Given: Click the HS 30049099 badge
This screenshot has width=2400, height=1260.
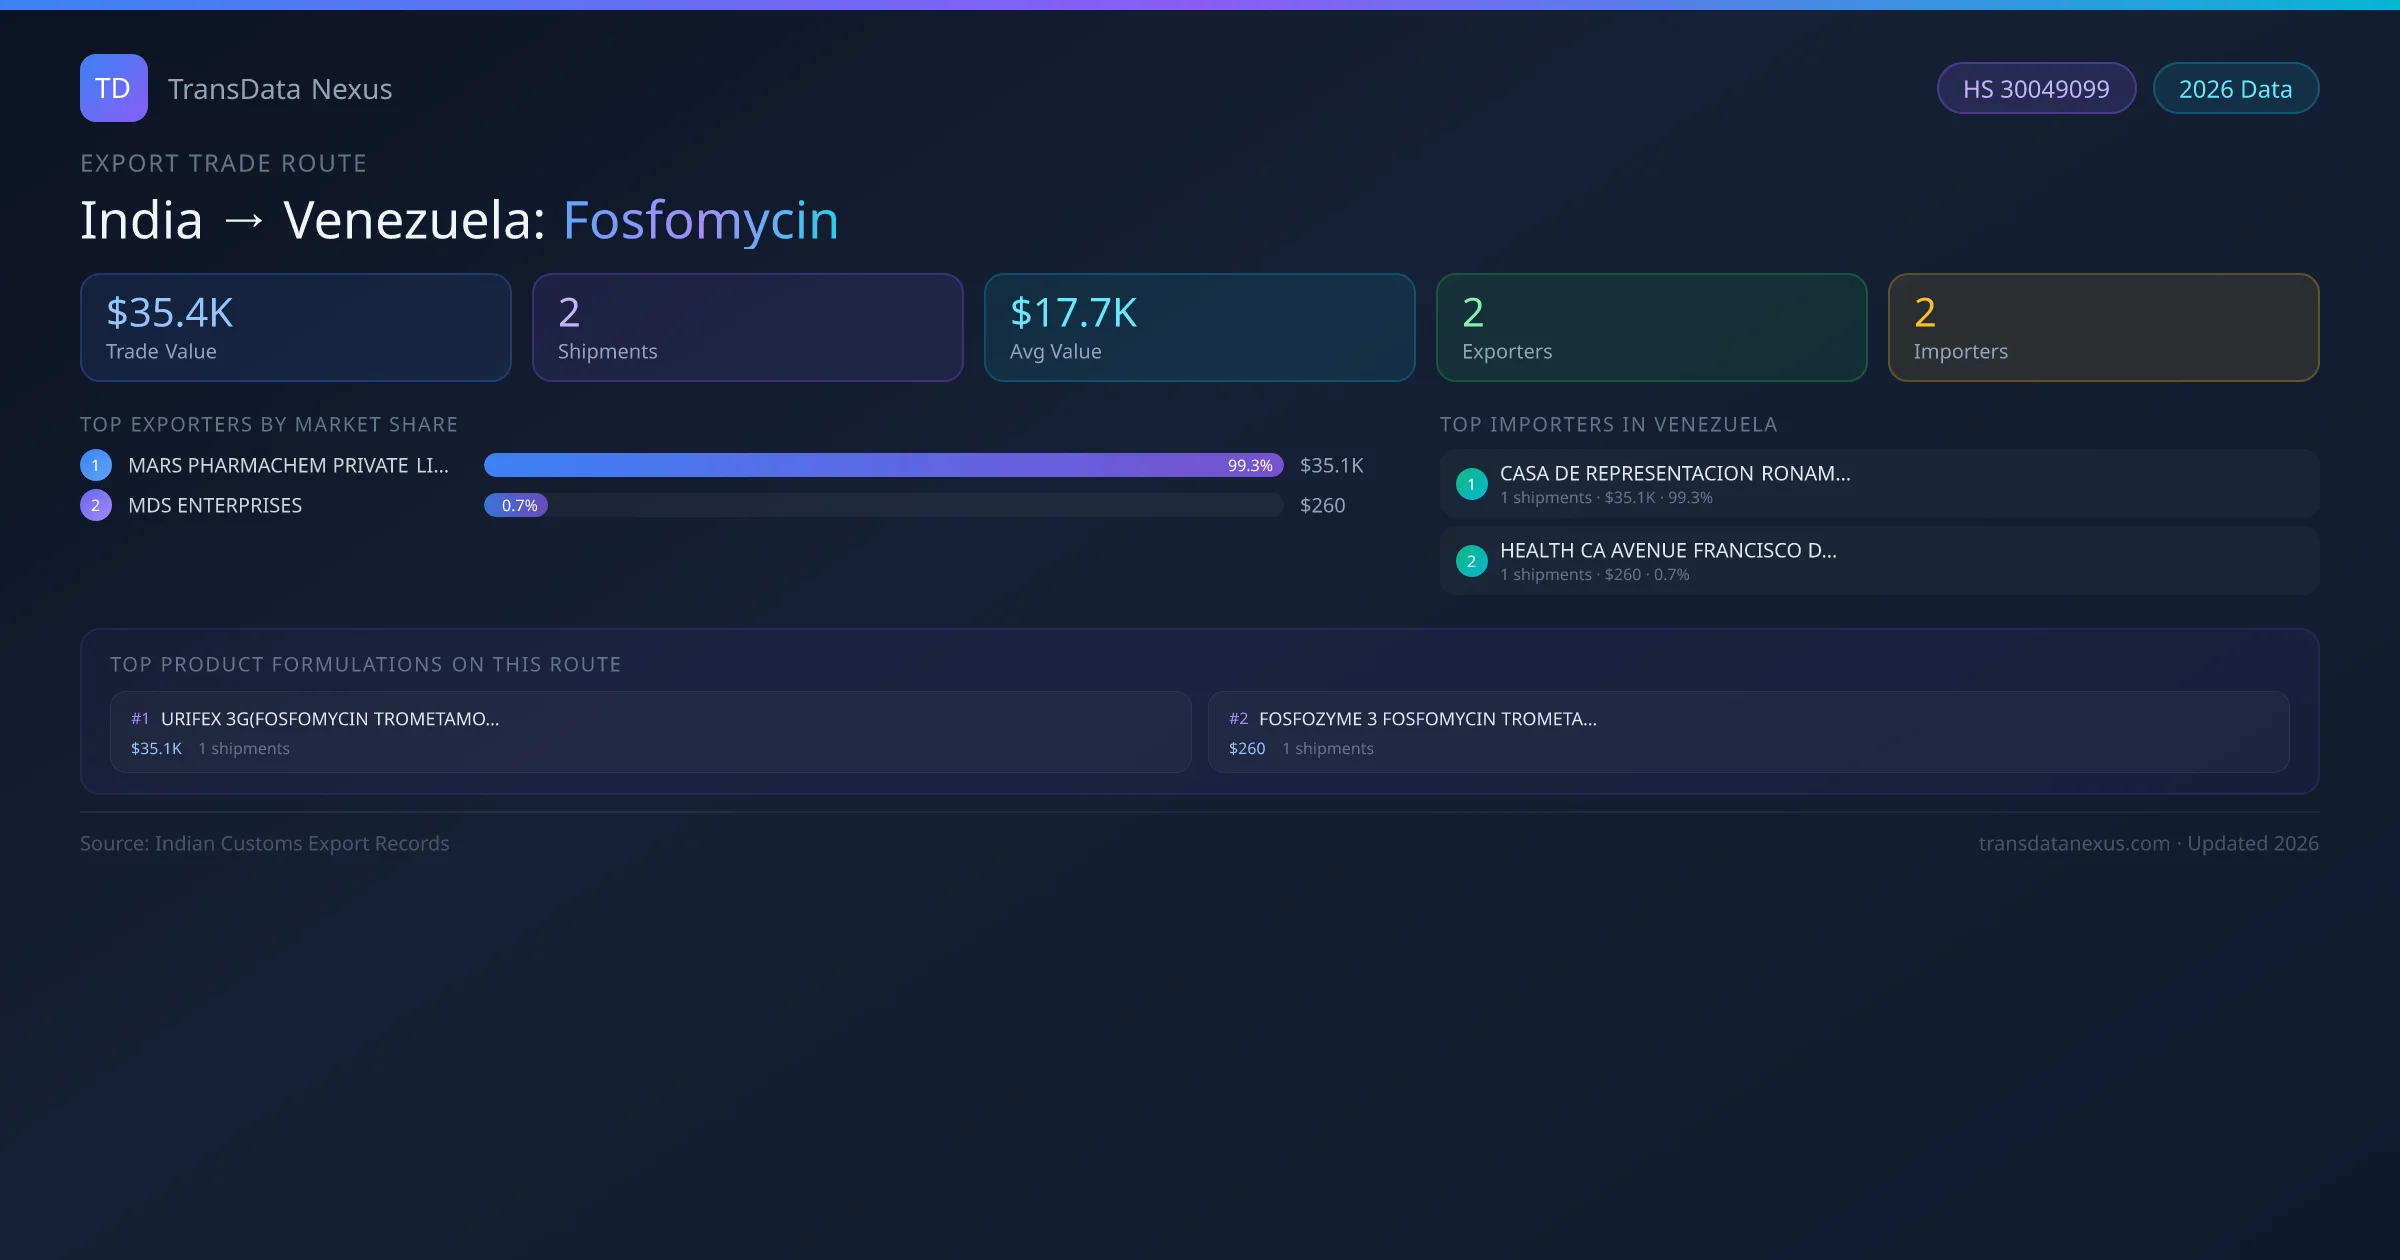Looking at the screenshot, I should click(2035, 89).
